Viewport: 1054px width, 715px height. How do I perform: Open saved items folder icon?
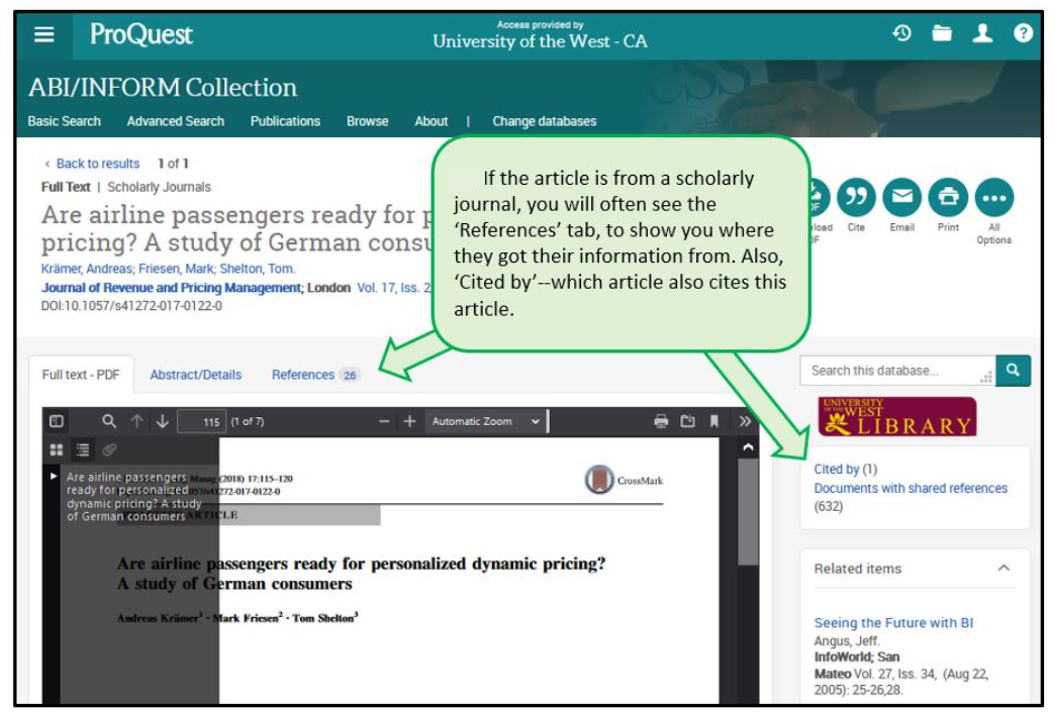[x=942, y=32]
